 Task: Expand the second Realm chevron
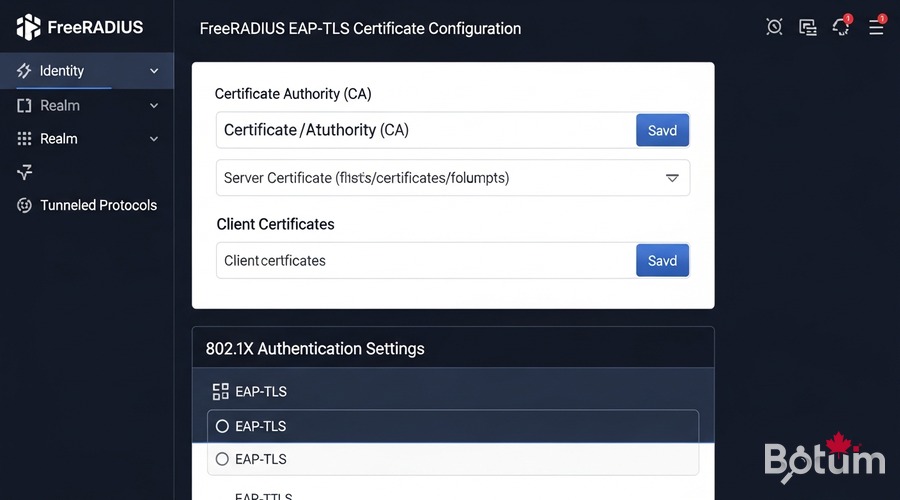(x=154, y=139)
